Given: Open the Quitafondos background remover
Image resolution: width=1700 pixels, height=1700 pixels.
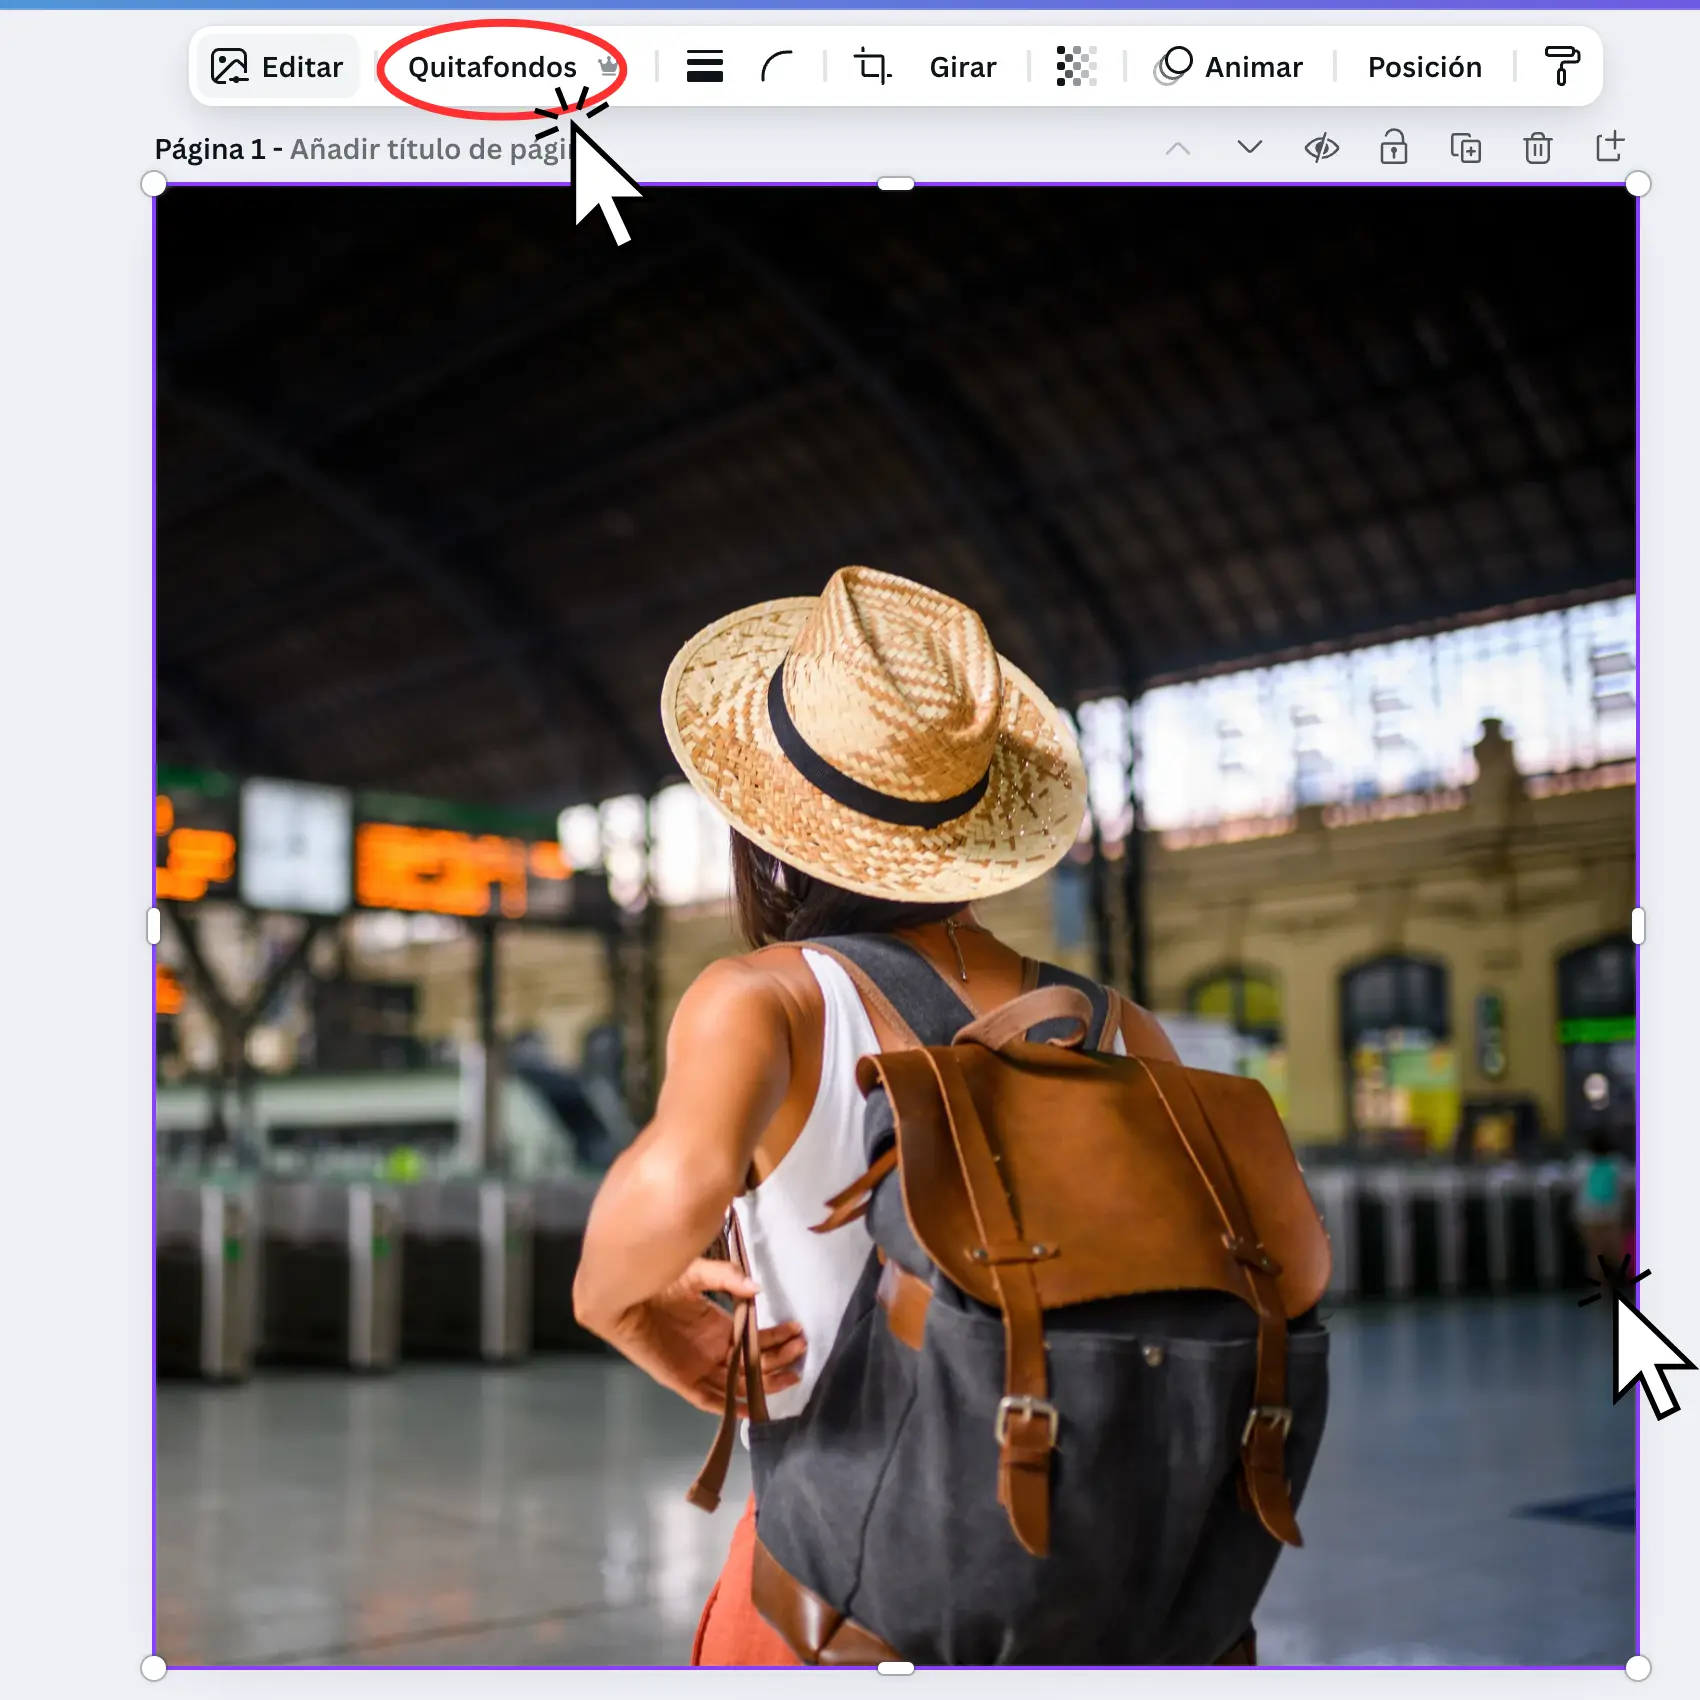Looking at the screenshot, I should (x=492, y=67).
